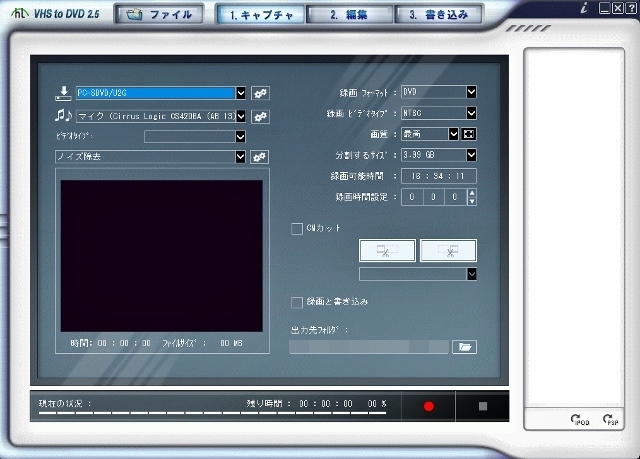Click the 時間 00:00:00 readout
This screenshot has width=640, height=459.
pyautogui.click(x=111, y=343)
